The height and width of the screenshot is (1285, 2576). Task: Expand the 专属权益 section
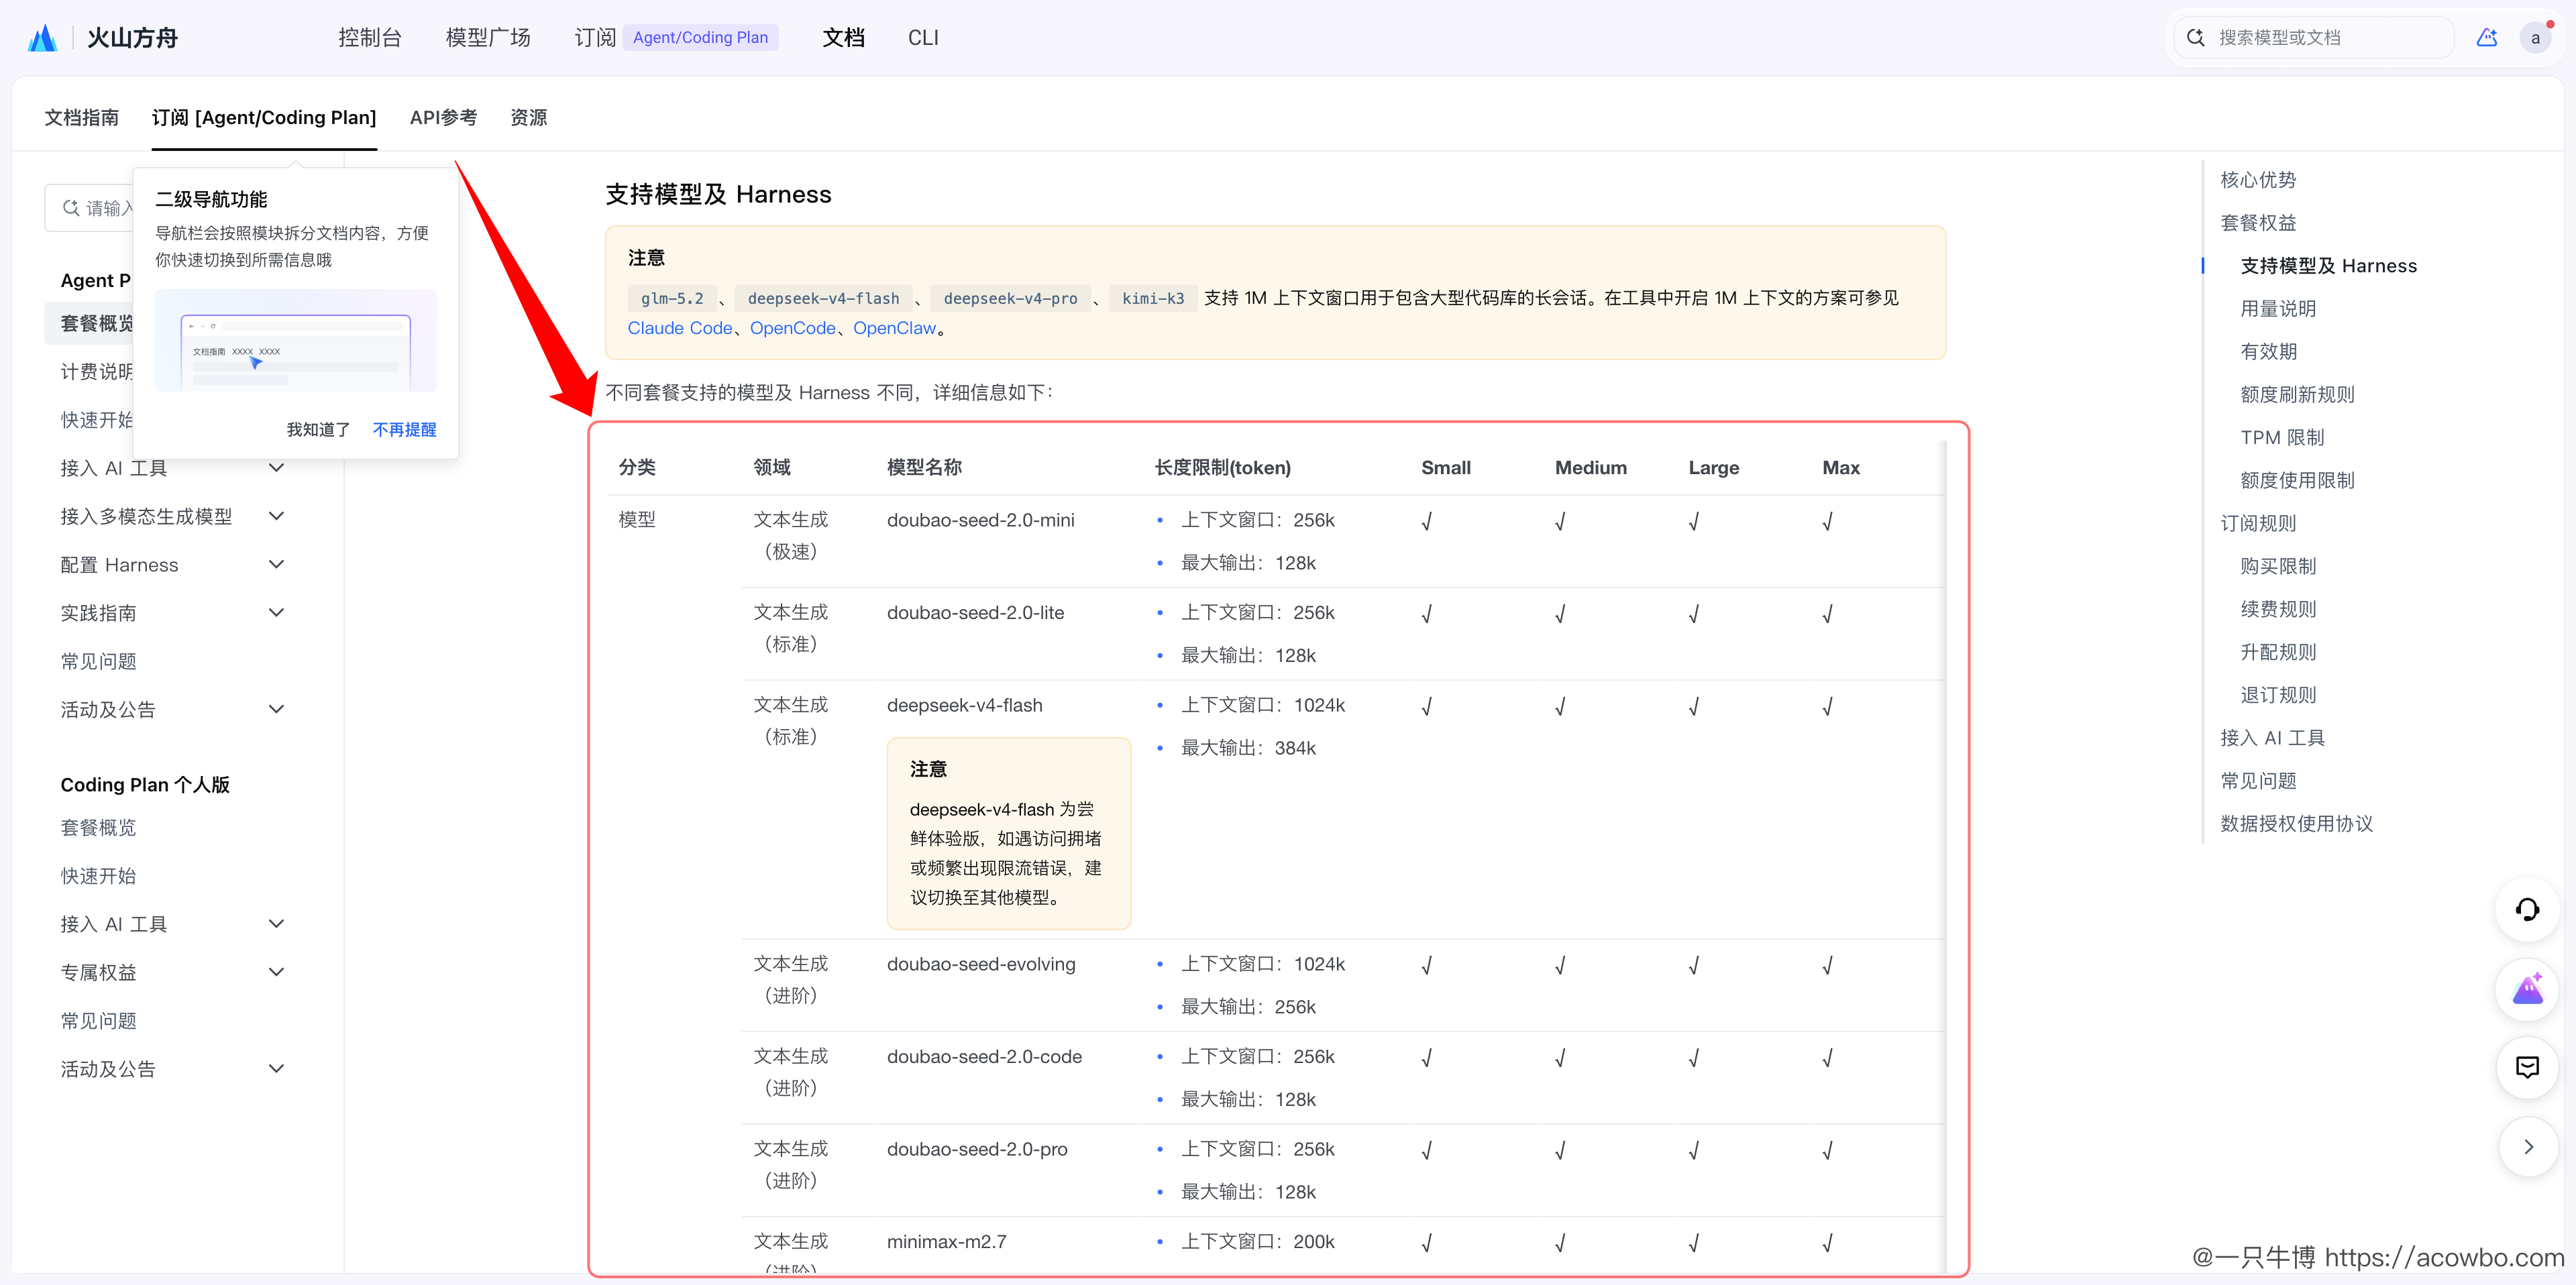coord(277,972)
